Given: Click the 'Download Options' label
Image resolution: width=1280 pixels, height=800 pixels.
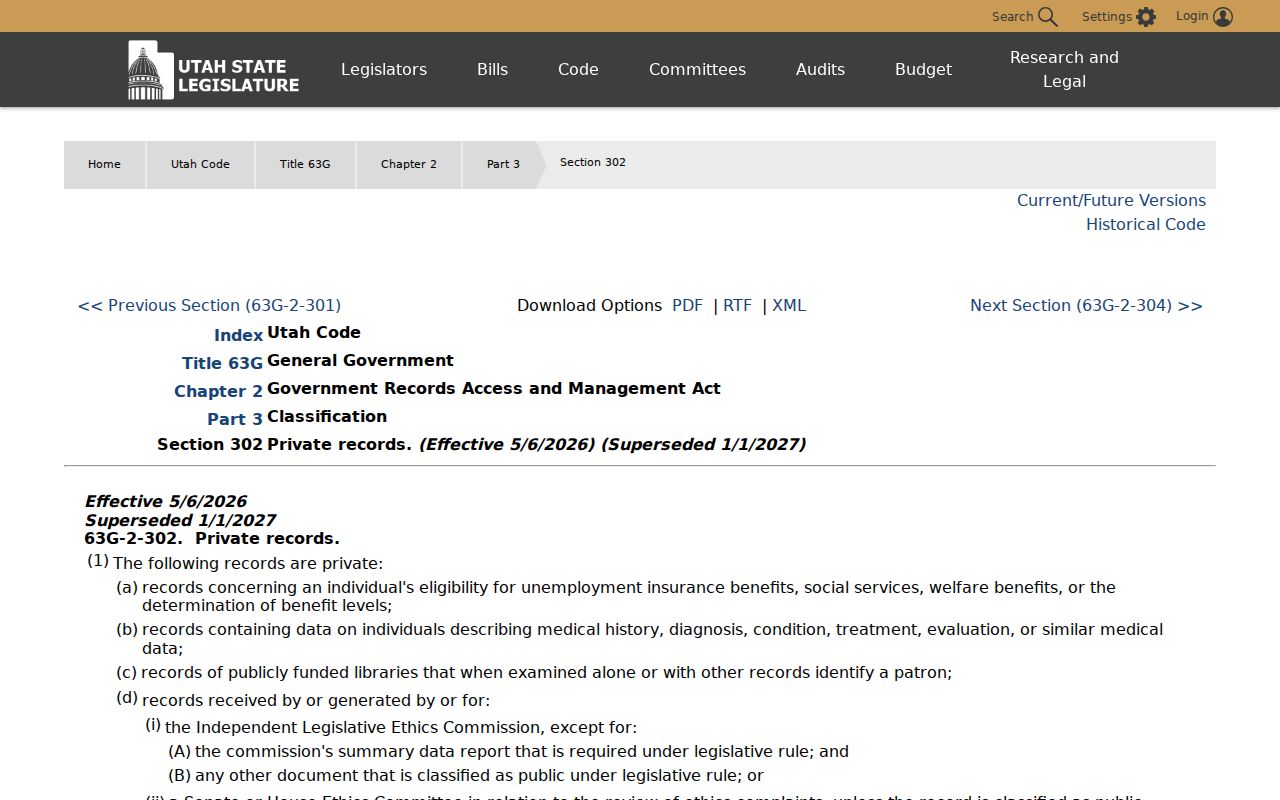Looking at the screenshot, I should pyautogui.click(x=589, y=305).
